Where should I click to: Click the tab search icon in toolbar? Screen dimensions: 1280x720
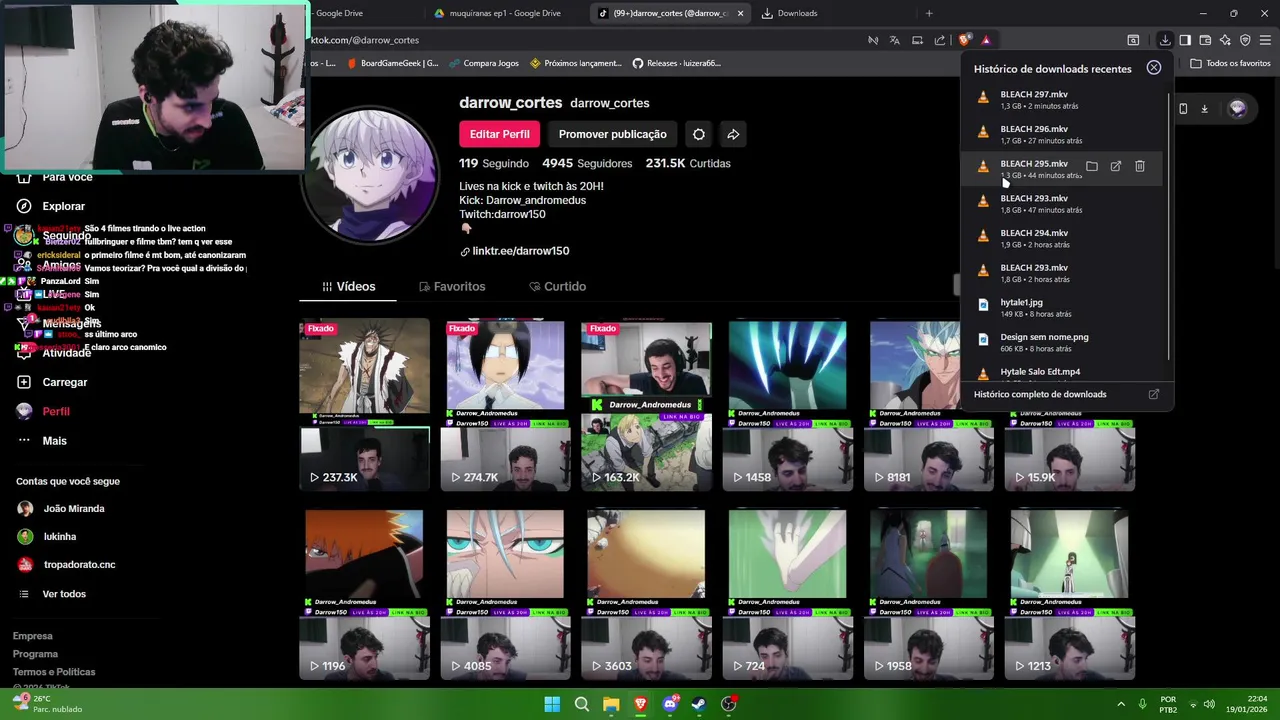coord(1133,40)
